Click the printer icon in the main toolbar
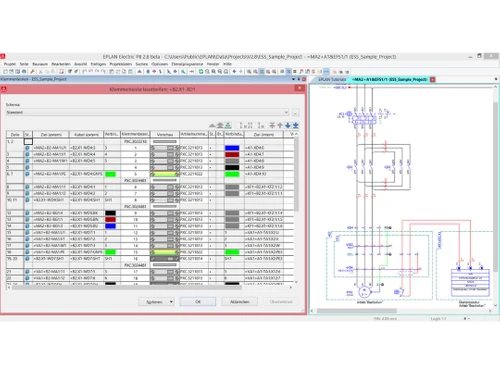 24,71
